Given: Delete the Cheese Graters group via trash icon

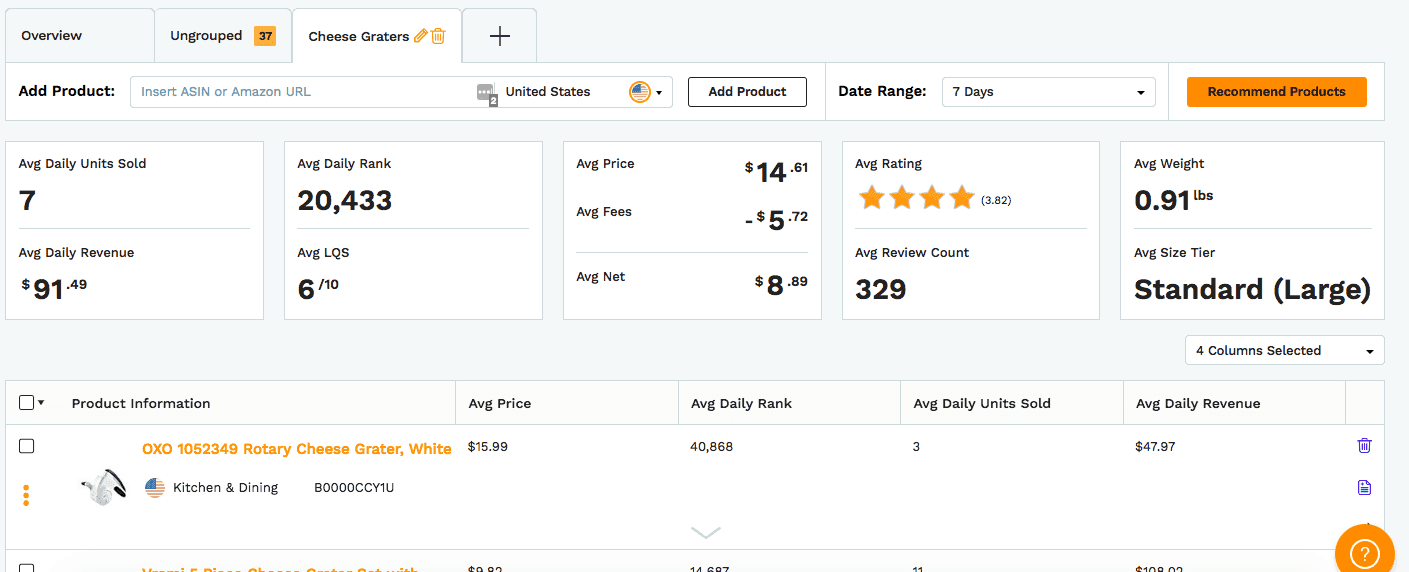Looking at the screenshot, I should (438, 36).
